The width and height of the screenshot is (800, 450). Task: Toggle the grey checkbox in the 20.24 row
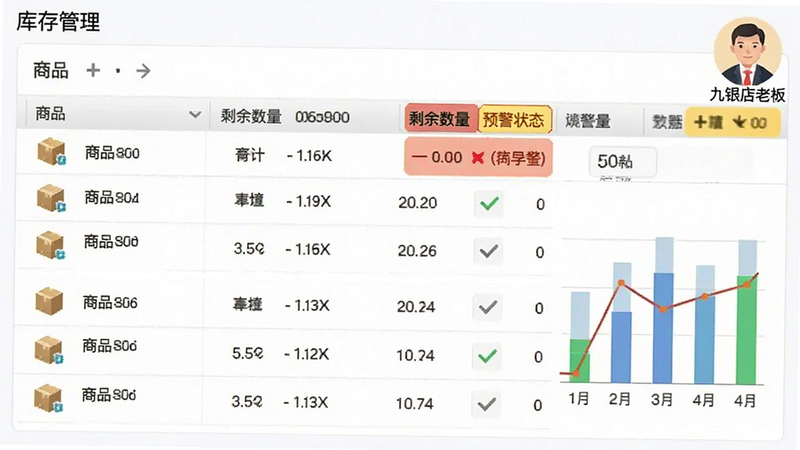(x=488, y=307)
